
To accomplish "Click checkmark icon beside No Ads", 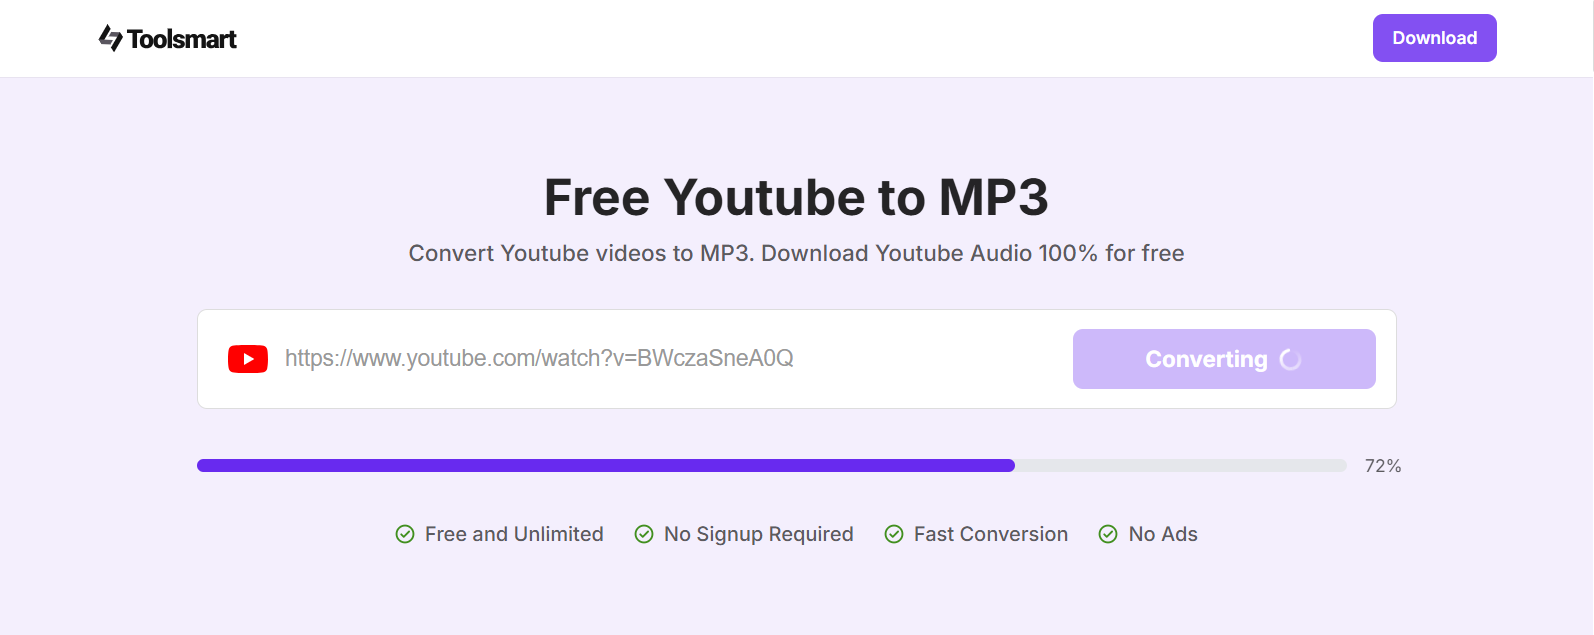I will [1108, 534].
